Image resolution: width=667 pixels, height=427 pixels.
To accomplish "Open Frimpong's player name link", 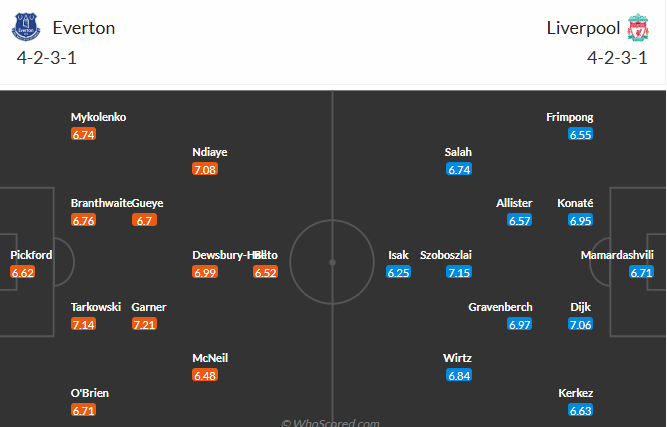I will (x=570, y=117).
